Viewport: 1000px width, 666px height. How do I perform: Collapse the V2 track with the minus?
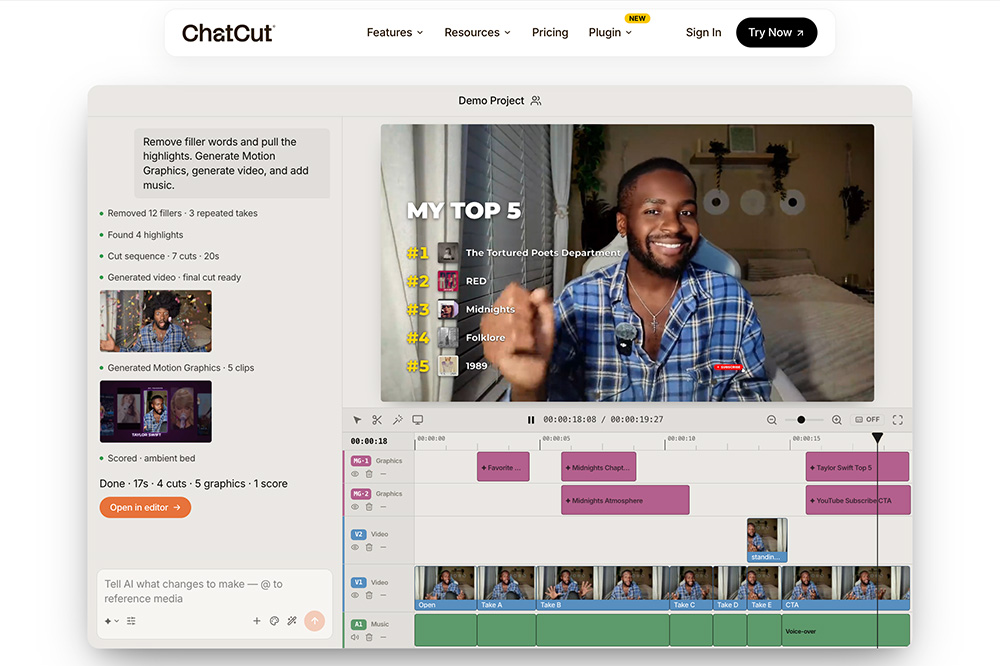tap(383, 547)
